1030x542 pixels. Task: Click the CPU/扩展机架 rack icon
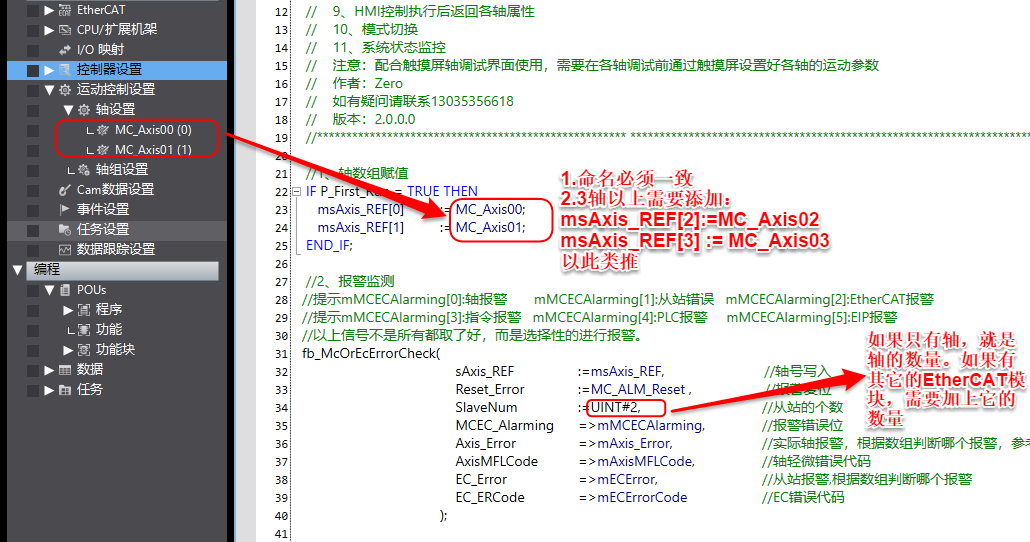(x=66, y=30)
